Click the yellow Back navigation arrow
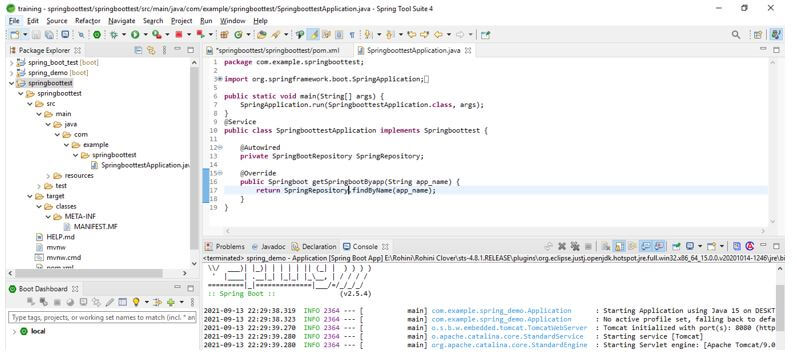The width and height of the screenshot is (797, 364). pyautogui.click(x=437, y=35)
